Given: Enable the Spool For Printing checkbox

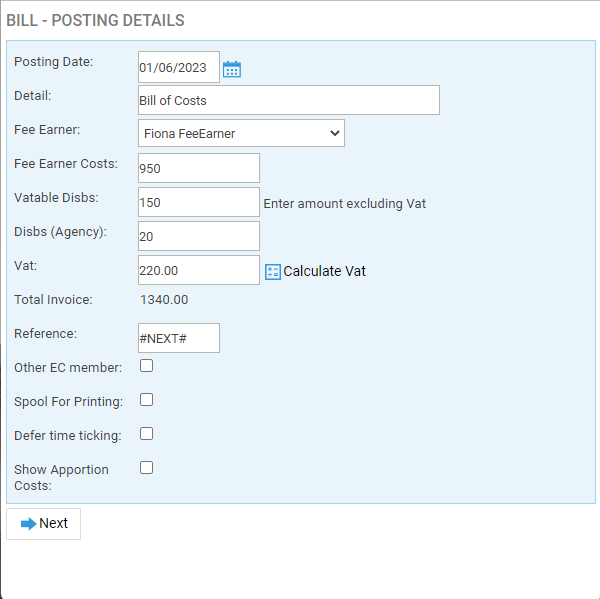Looking at the screenshot, I should 147,400.
